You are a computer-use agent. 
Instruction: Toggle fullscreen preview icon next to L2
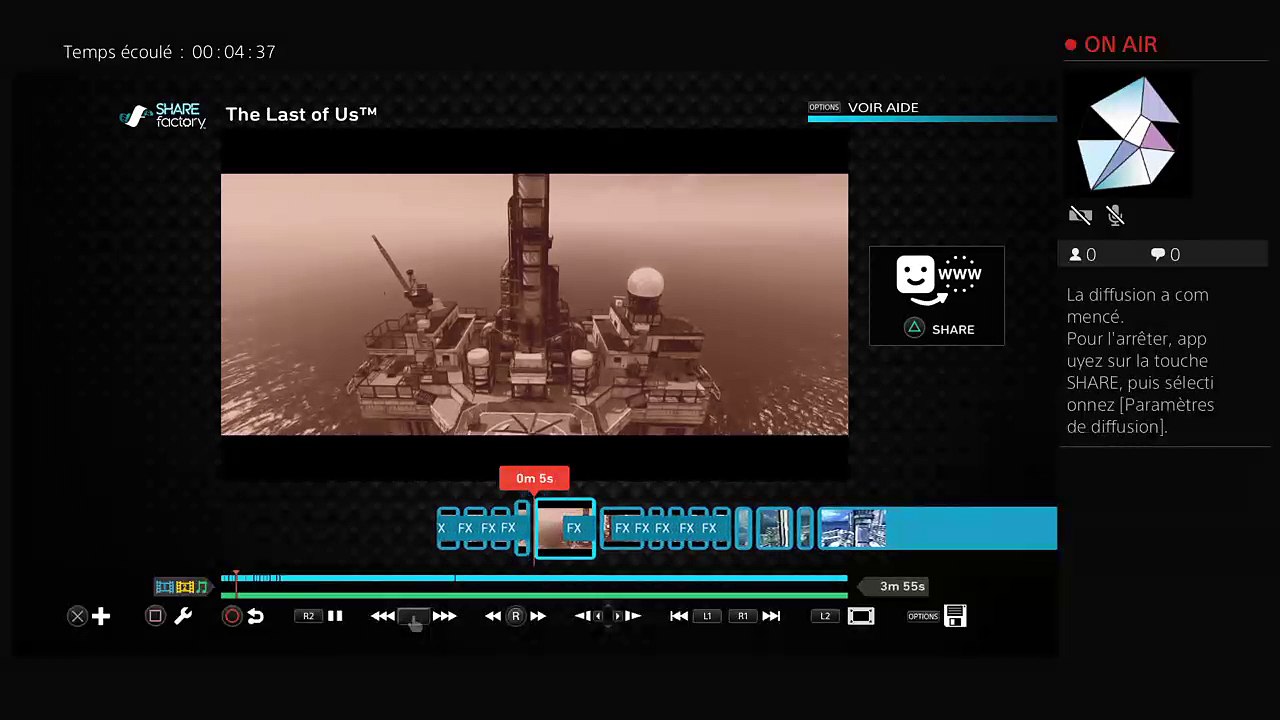point(861,616)
